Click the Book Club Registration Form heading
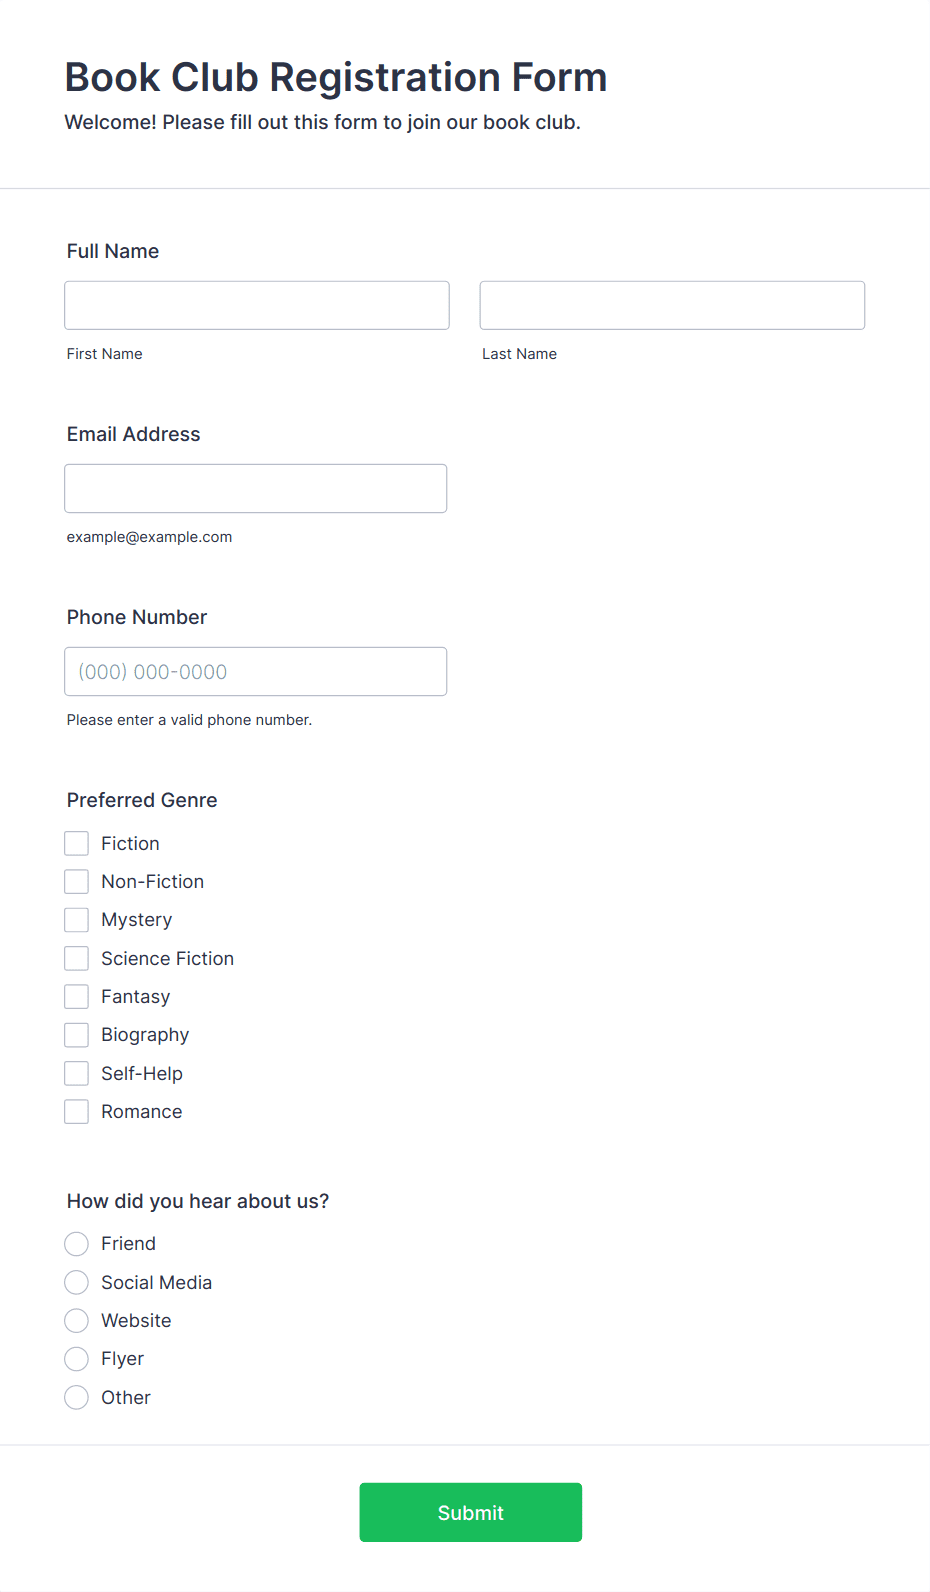 (x=335, y=77)
